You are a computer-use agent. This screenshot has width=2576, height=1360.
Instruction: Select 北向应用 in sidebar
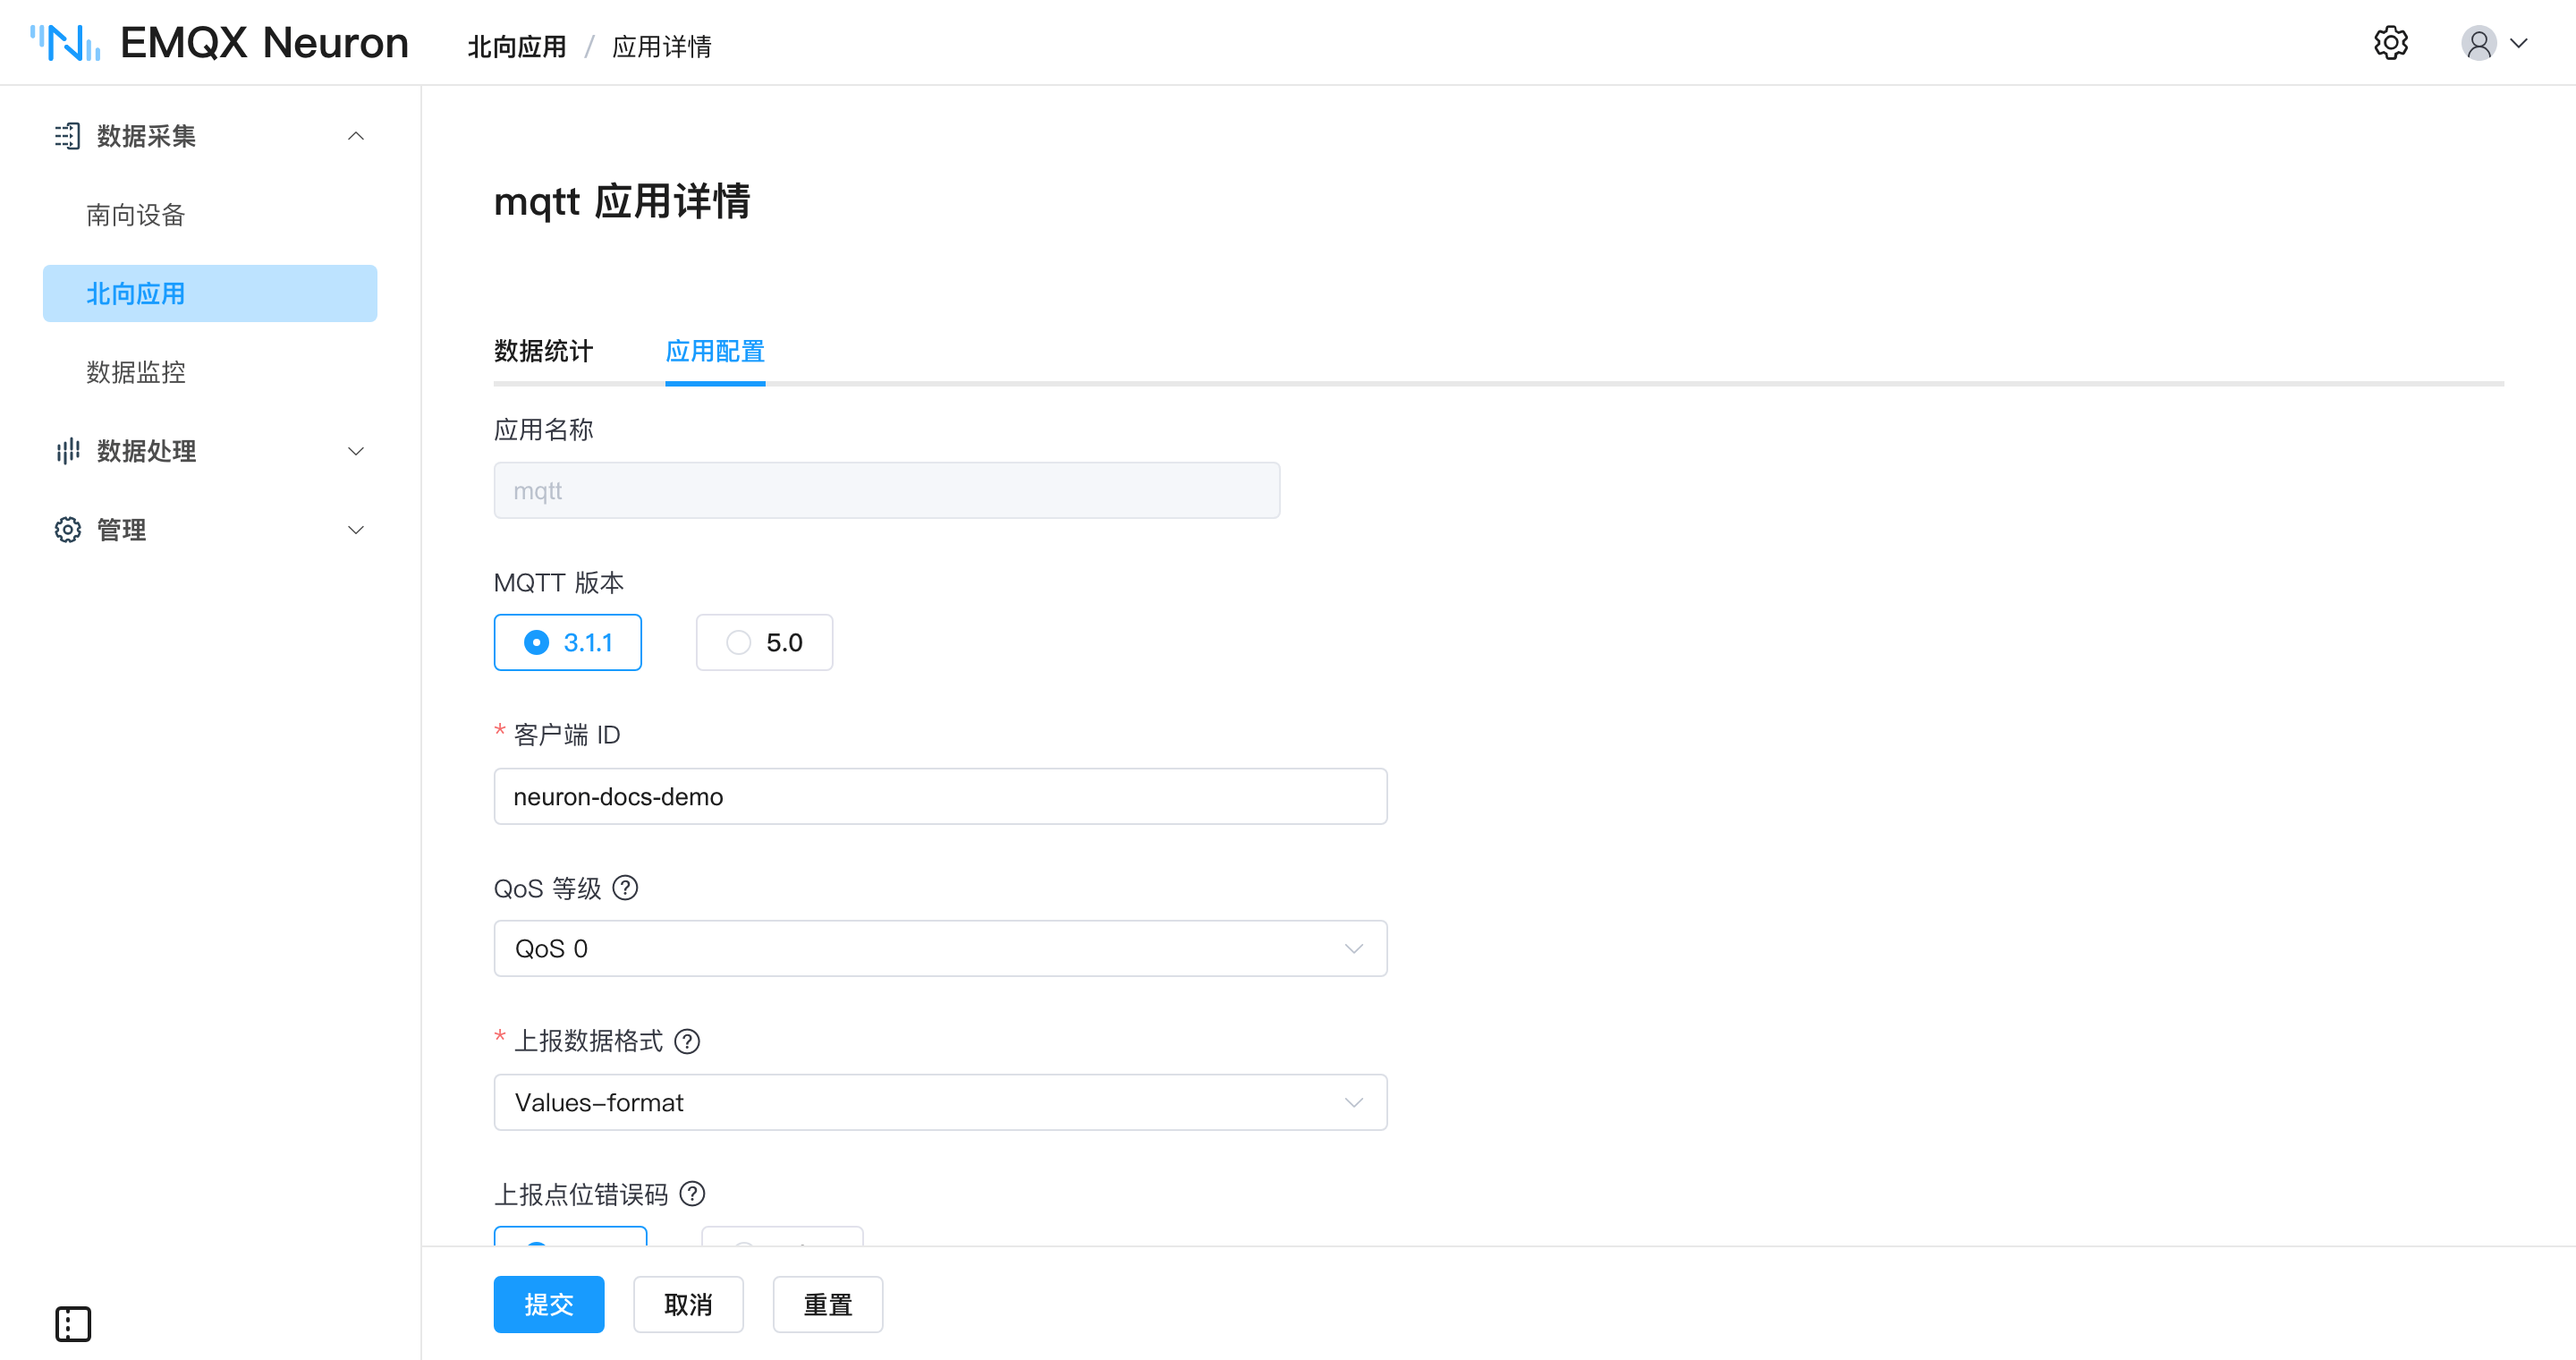point(210,293)
